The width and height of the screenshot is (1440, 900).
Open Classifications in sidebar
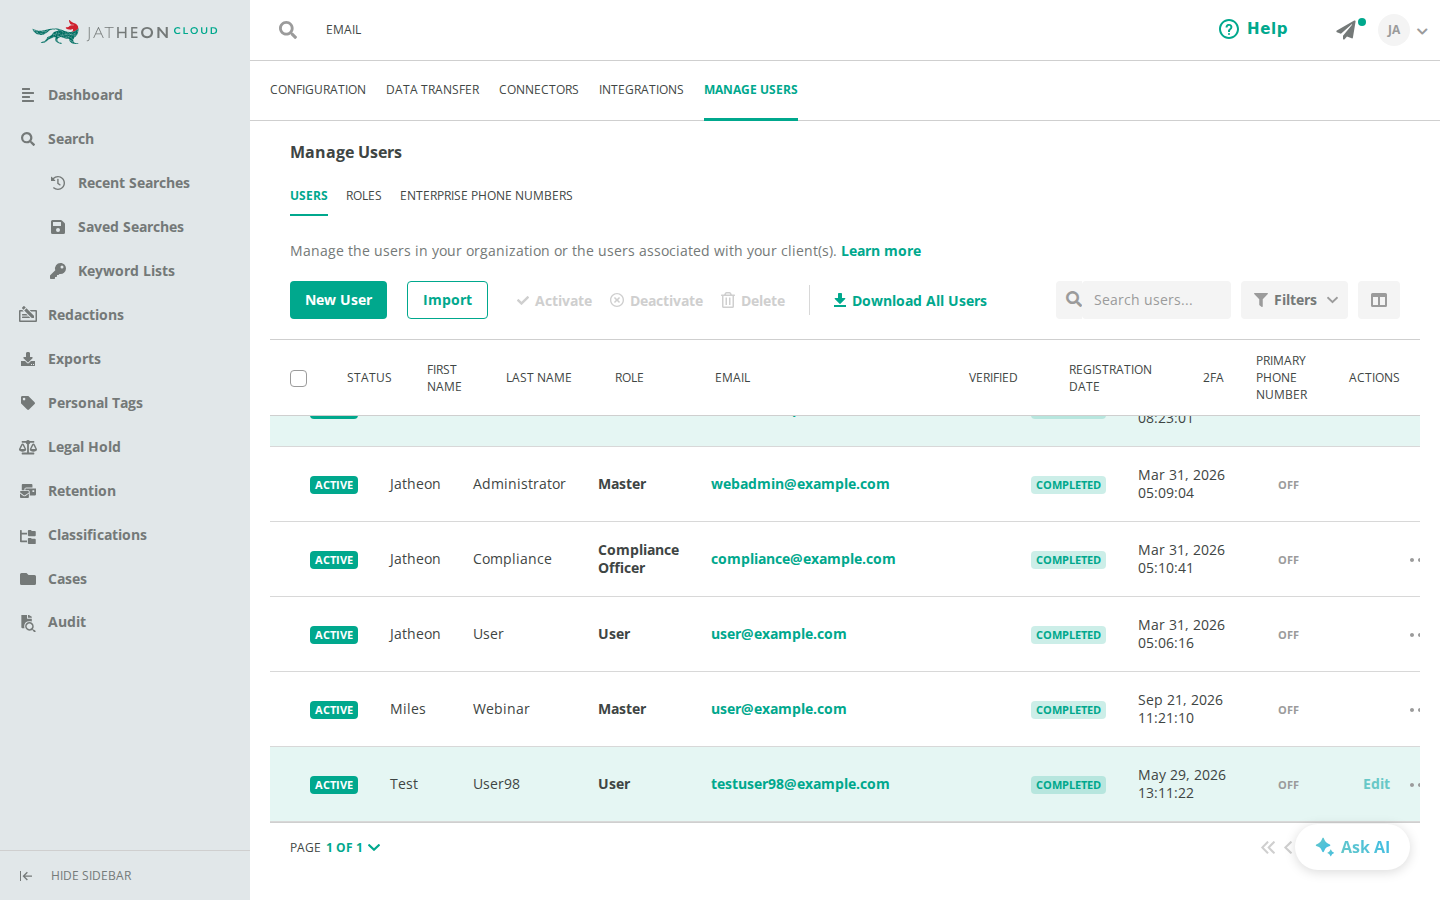point(97,535)
